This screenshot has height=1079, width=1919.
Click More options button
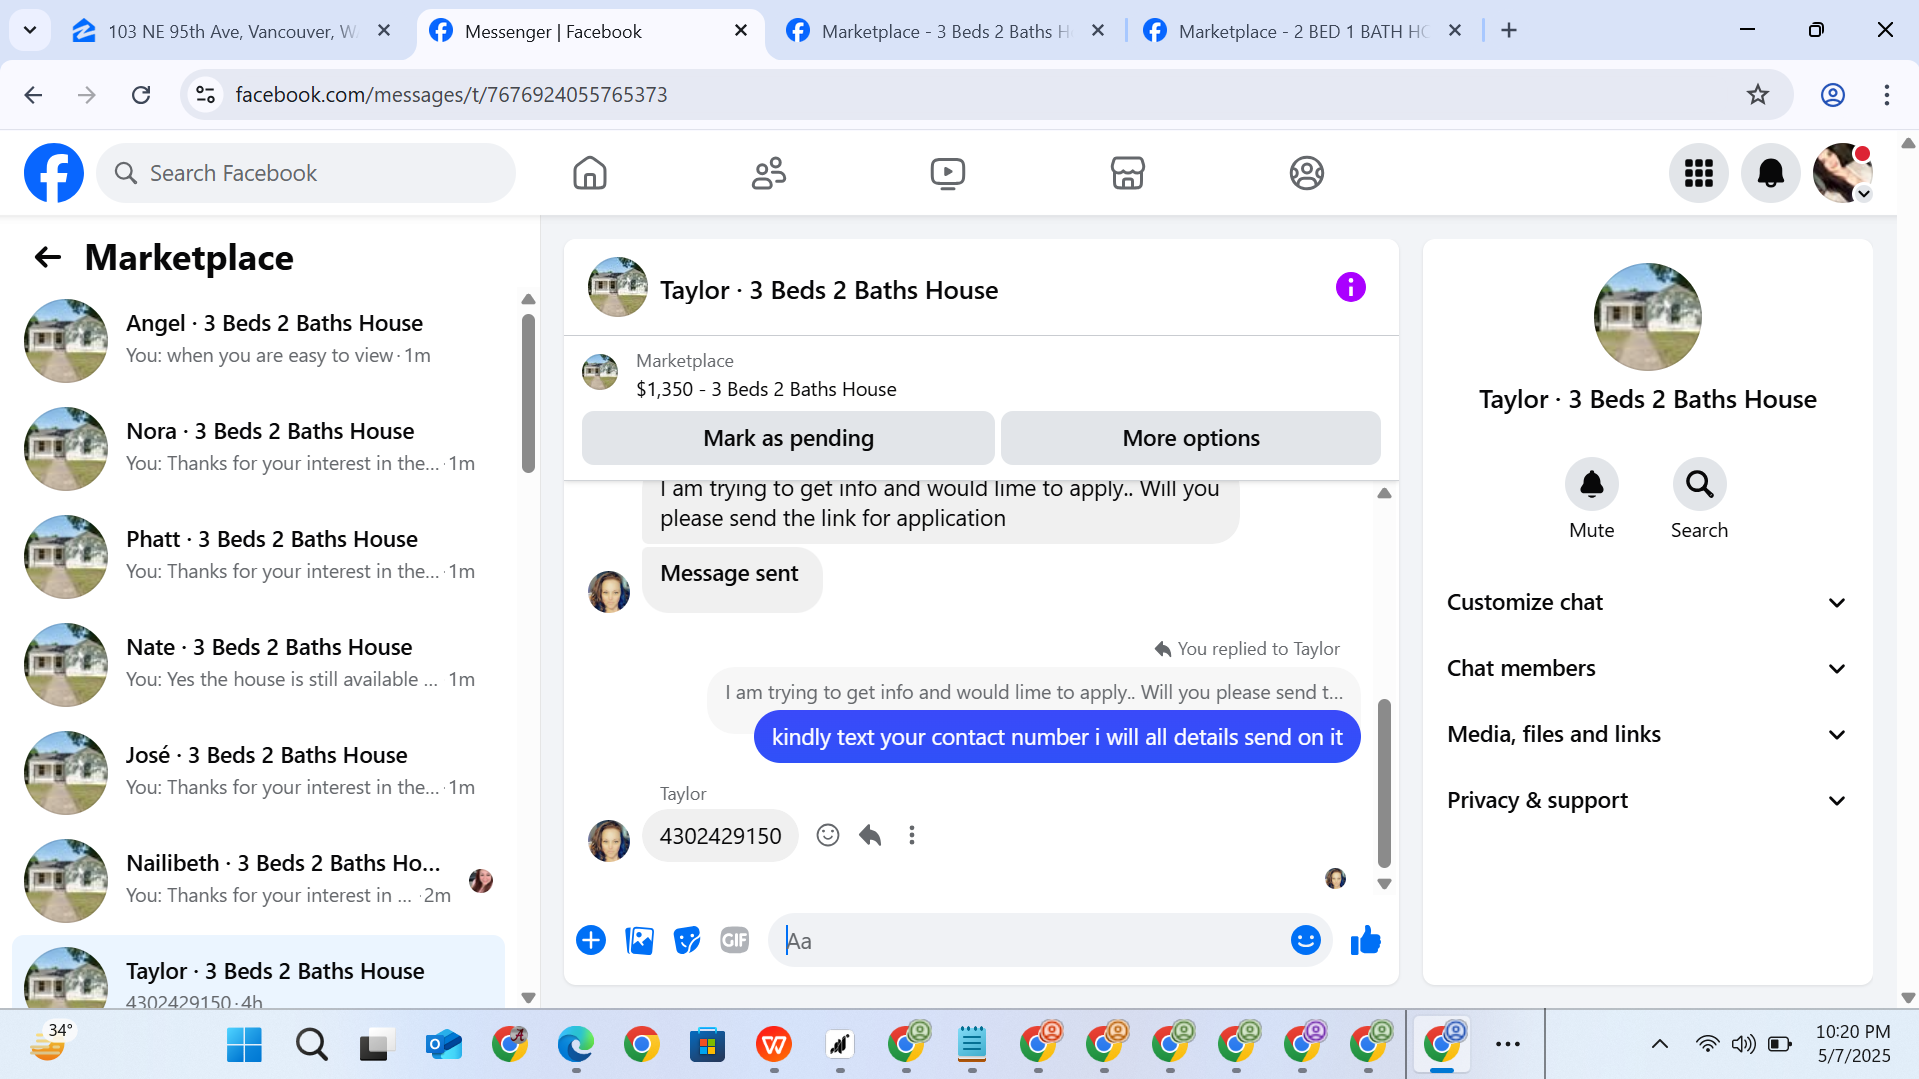coord(1190,438)
